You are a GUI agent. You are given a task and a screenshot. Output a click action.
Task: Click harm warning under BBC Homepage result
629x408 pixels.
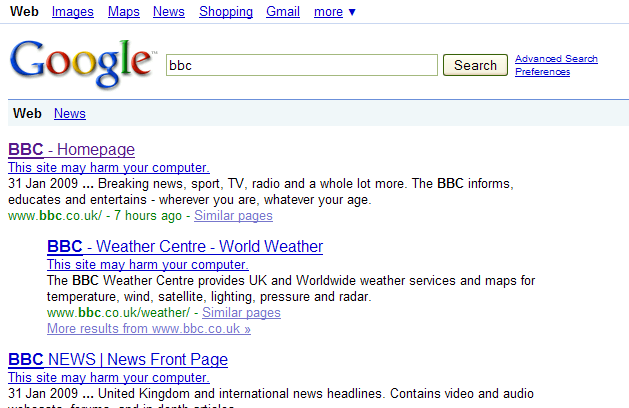pyautogui.click(x=109, y=167)
